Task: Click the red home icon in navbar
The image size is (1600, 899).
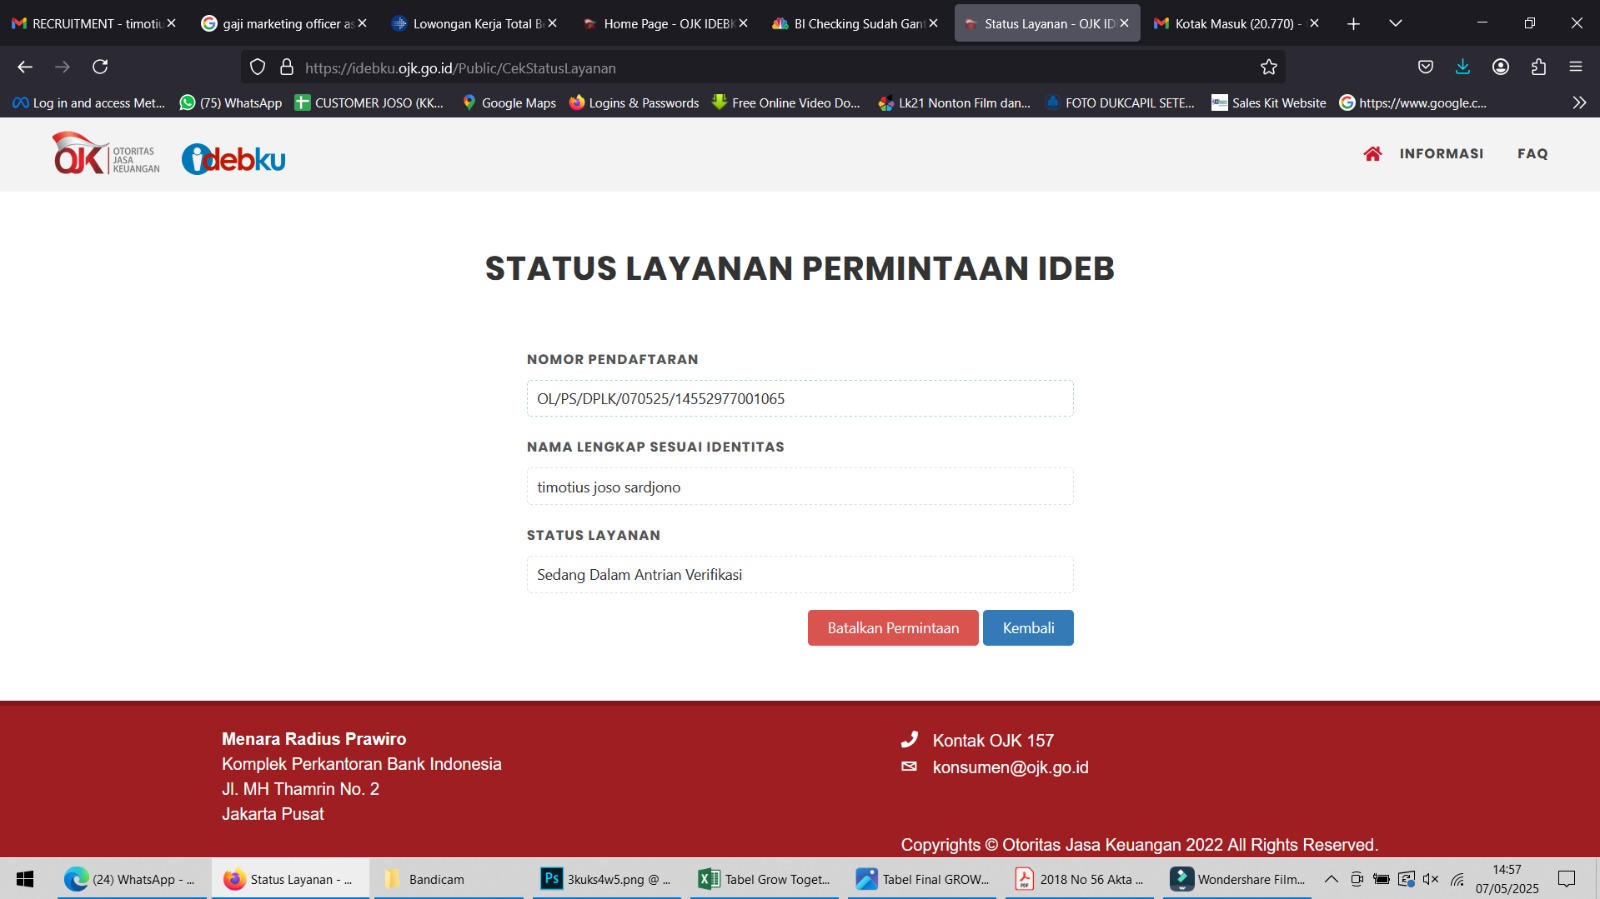Action: 1372,154
